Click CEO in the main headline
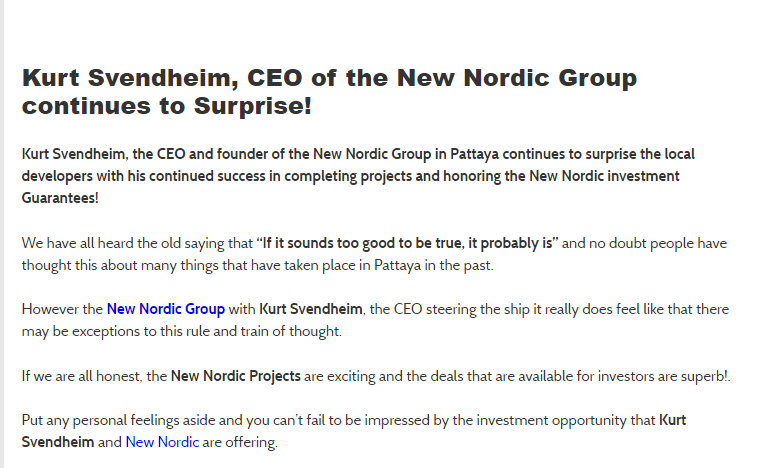 pos(275,78)
